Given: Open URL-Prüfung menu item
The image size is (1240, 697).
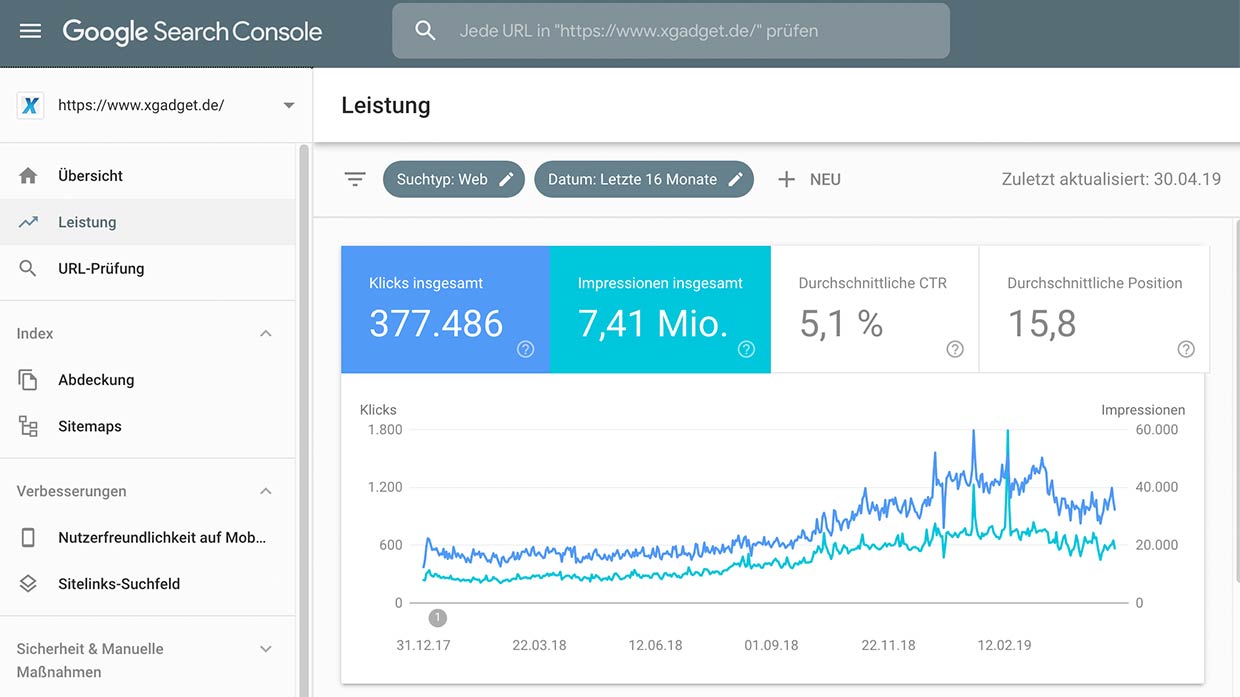Looking at the screenshot, I should (x=148, y=268).
